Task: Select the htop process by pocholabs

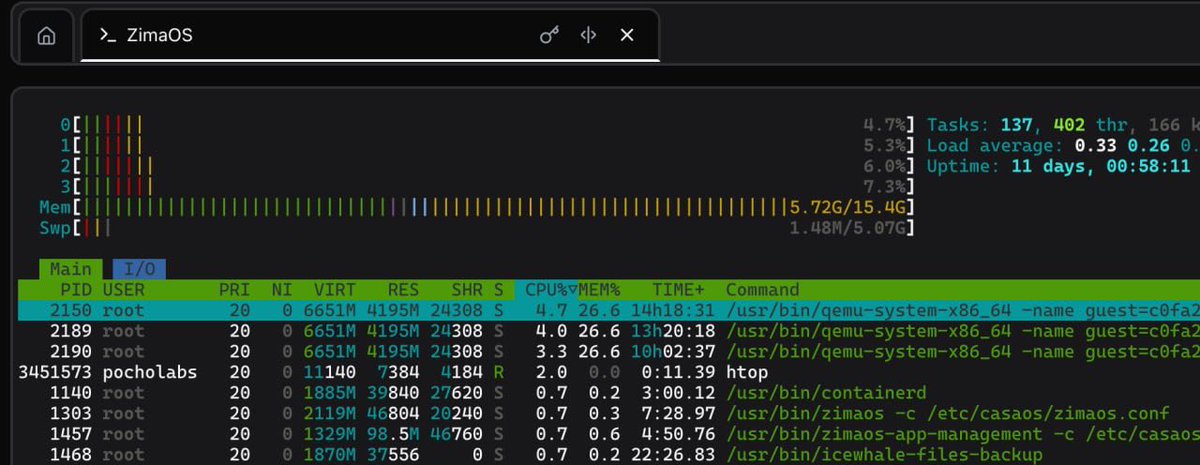Action: pyautogui.click(x=609, y=372)
